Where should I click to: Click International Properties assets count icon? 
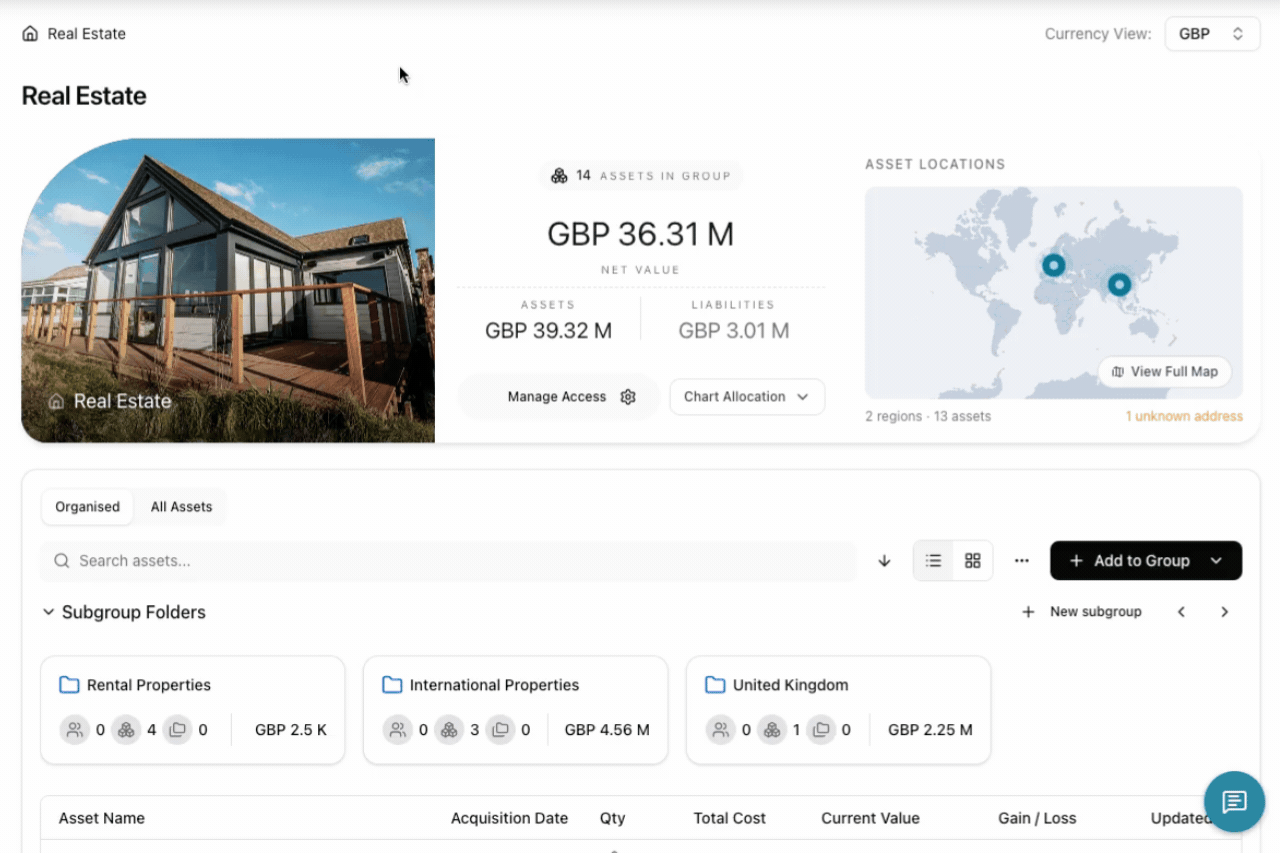449,730
